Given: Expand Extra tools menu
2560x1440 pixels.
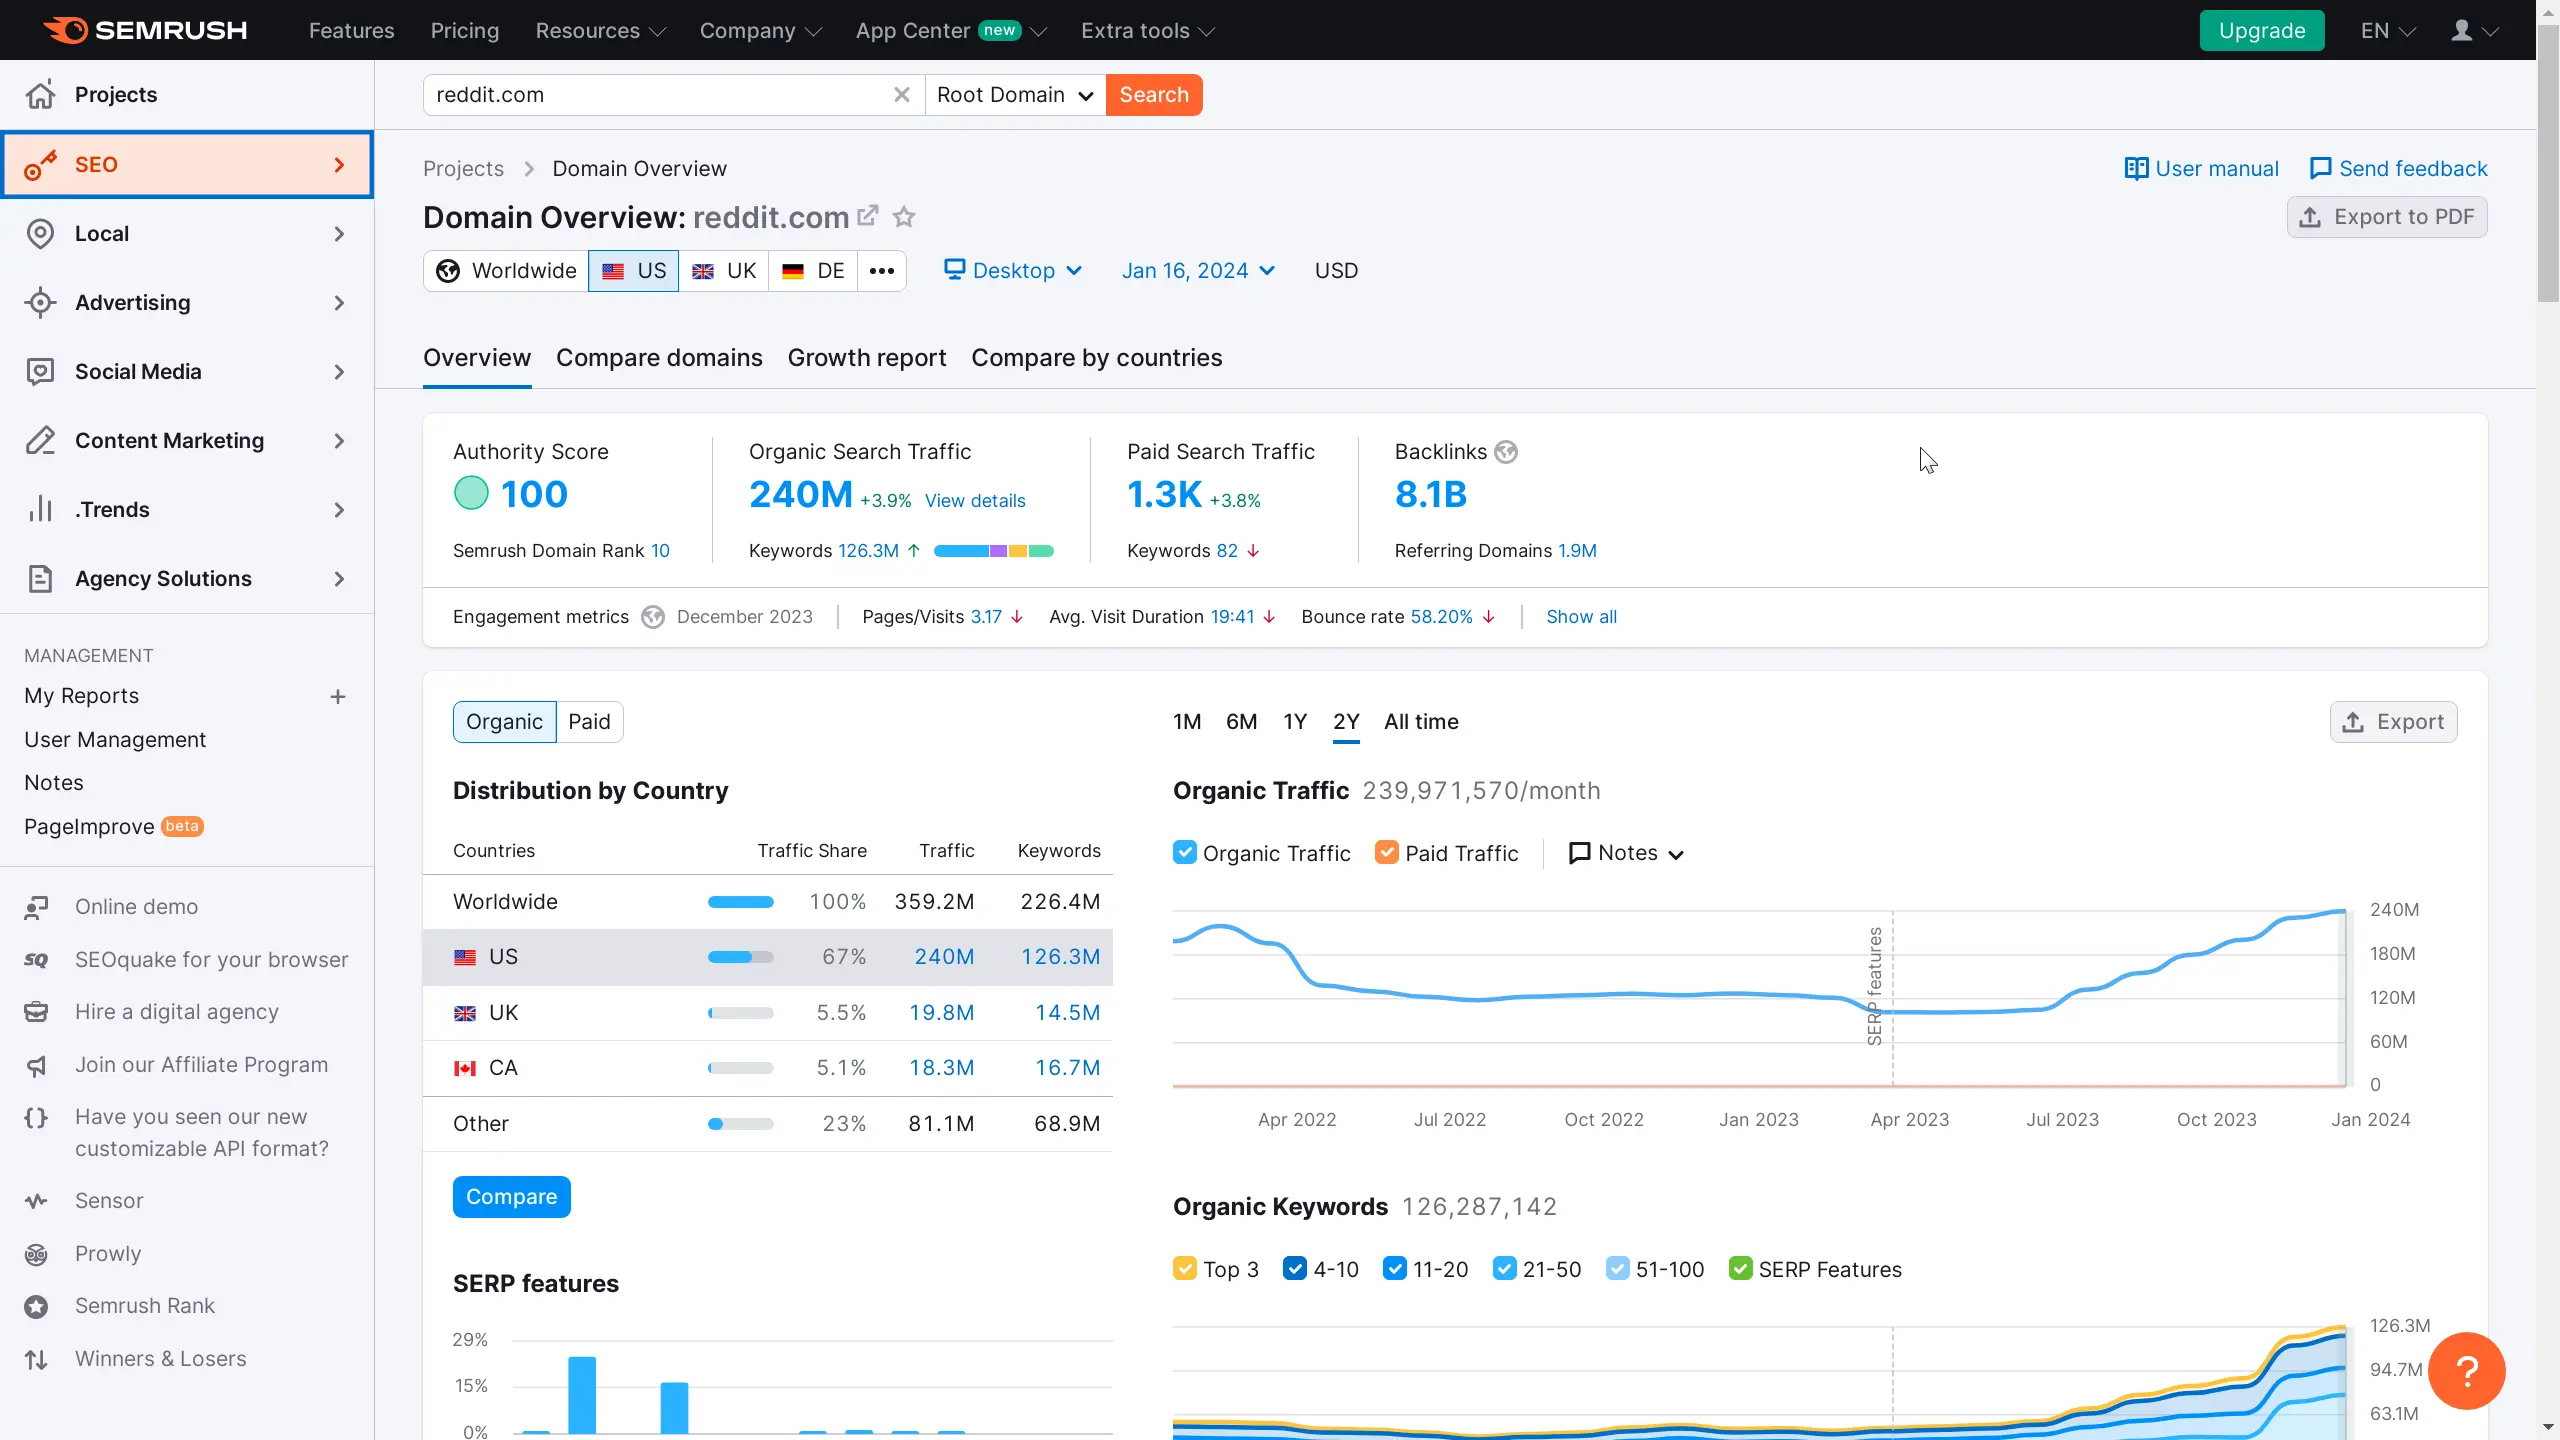Looking at the screenshot, I should pos(1147,31).
